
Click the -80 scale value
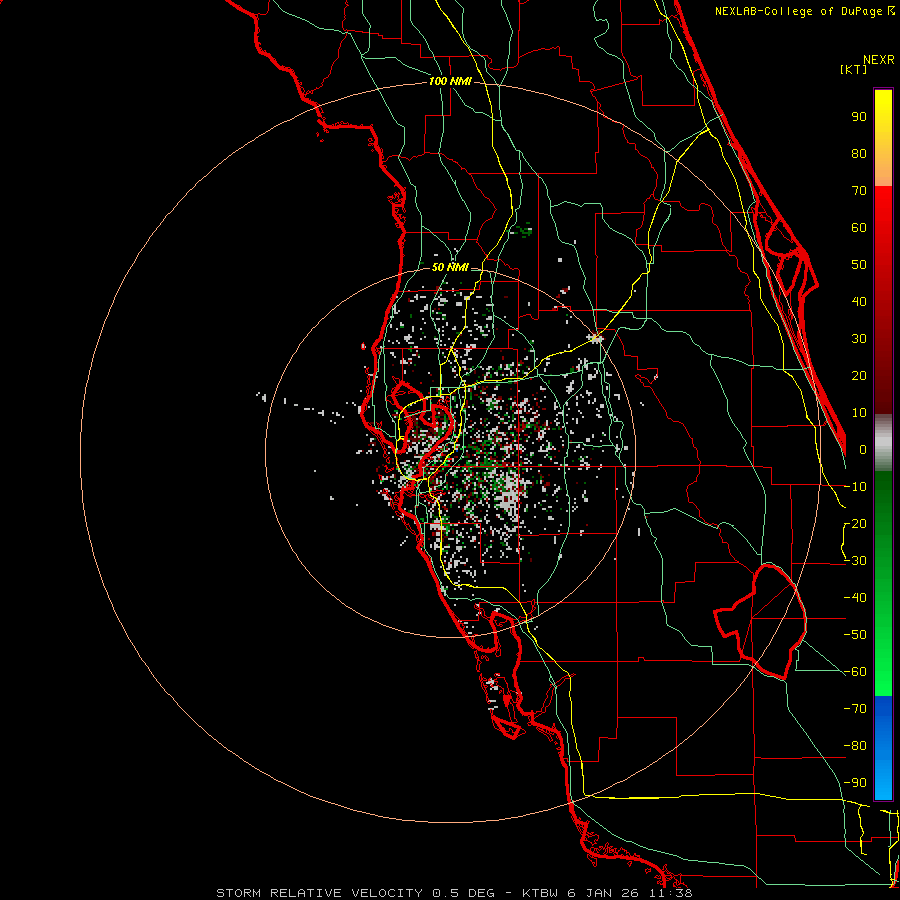tap(855, 746)
